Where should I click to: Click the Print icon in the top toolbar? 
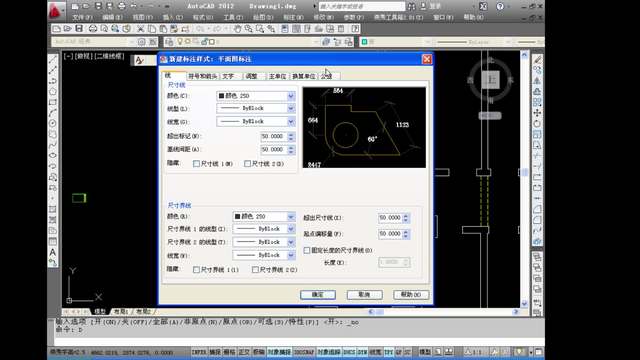click(93, 29)
